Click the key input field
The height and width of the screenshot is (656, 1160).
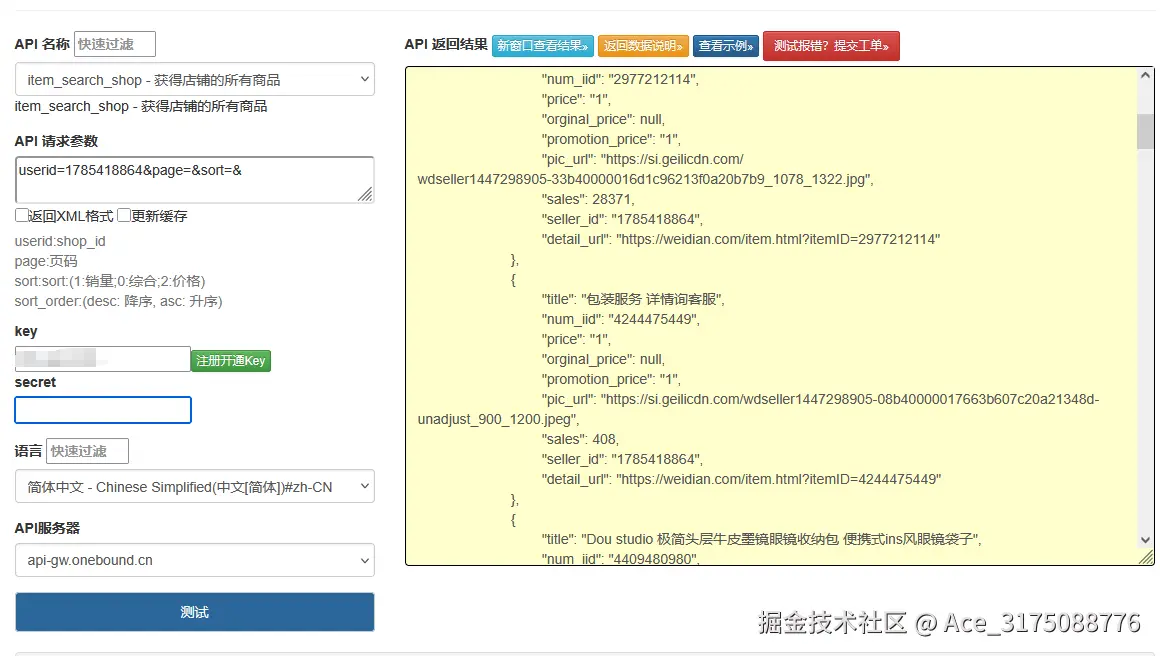click(x=103, y=359)
